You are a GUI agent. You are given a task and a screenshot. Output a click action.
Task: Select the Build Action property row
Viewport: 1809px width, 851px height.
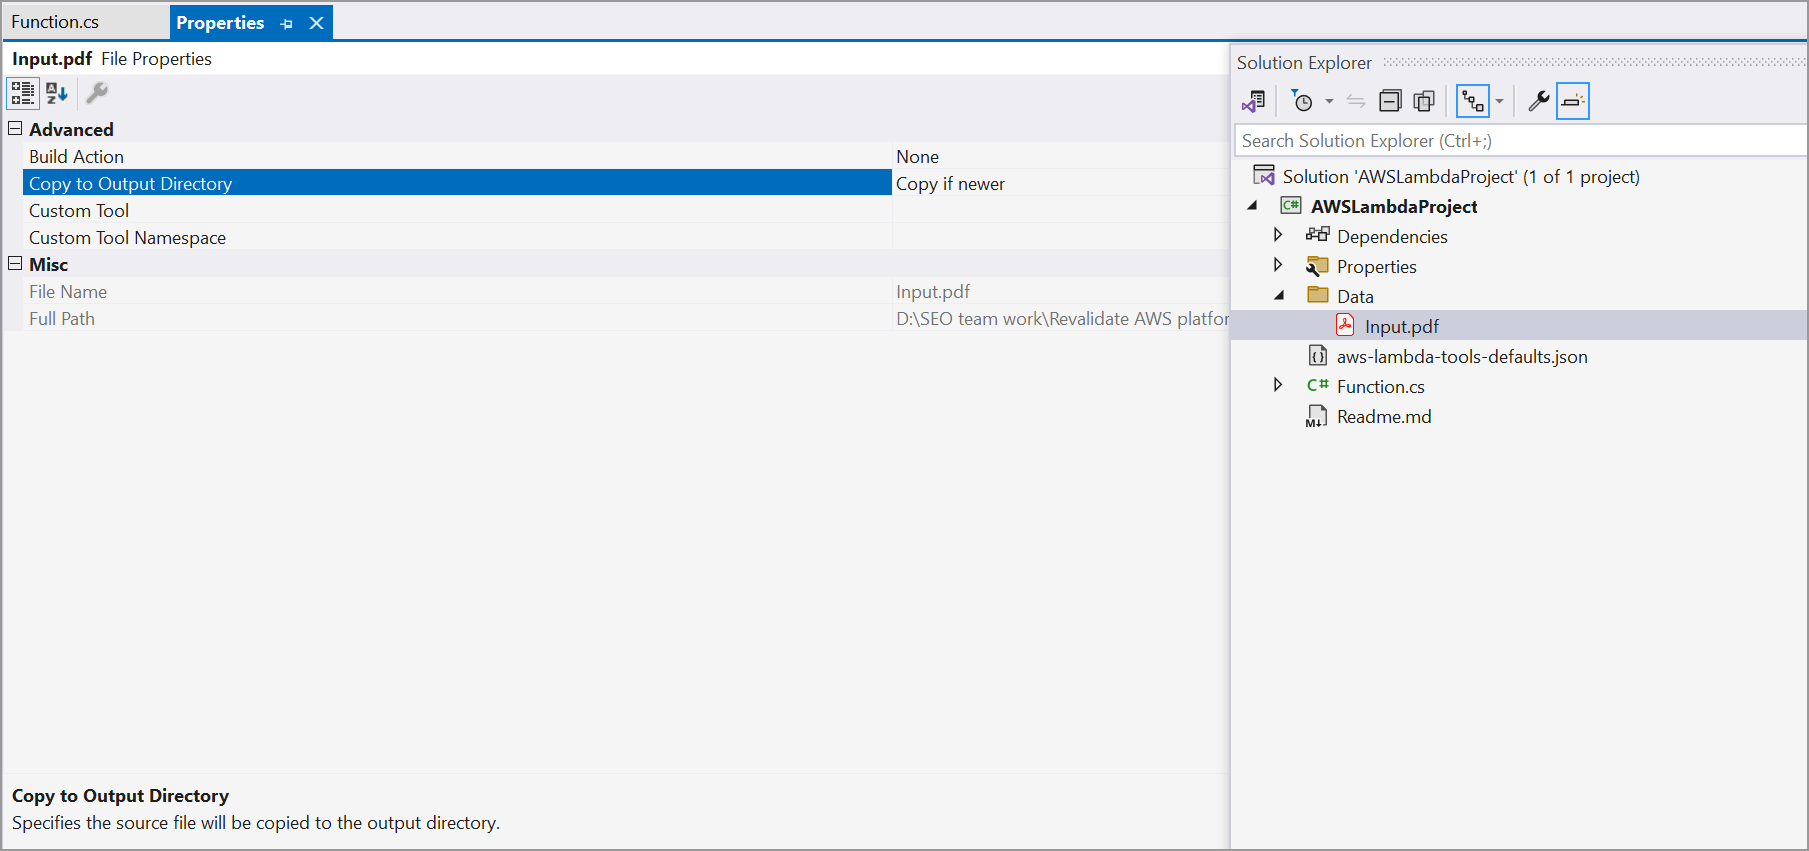point(626,156)
